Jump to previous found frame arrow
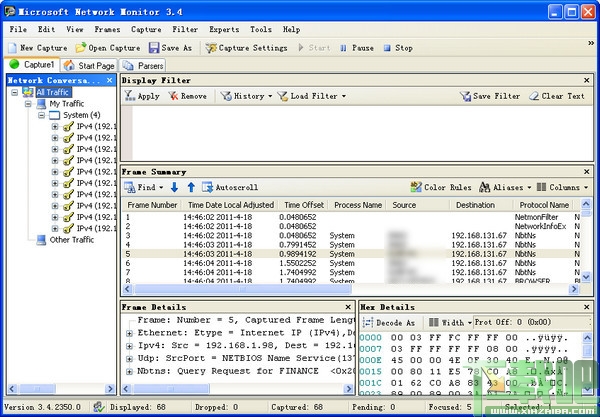This screenshot has width=600, height=417. pyautogui.click(x=191, y=187)
